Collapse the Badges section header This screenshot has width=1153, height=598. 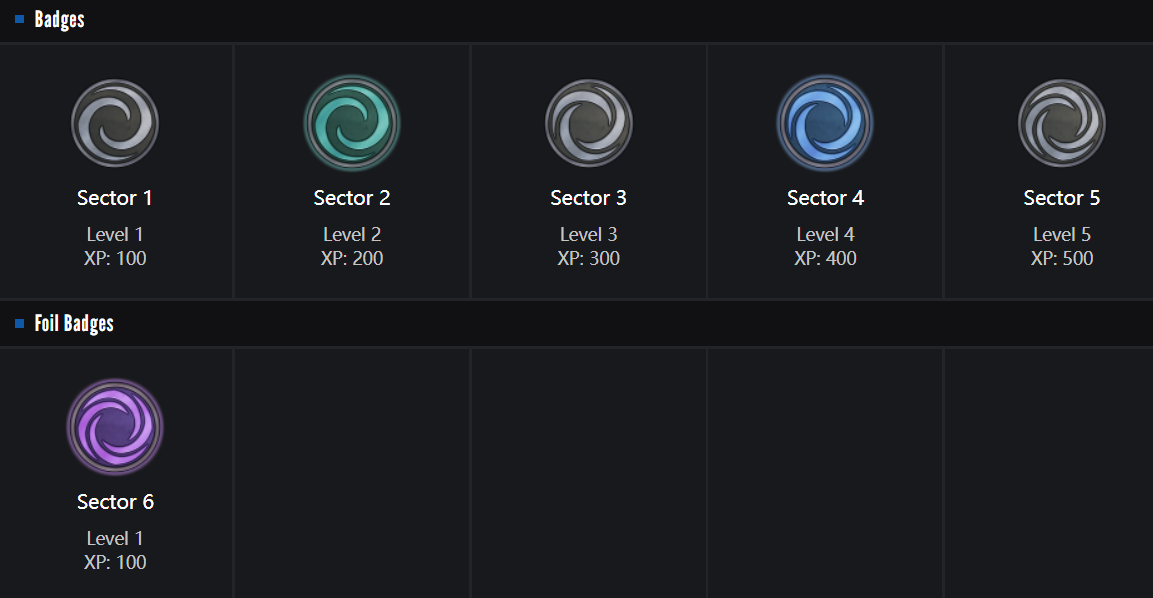pyautogui.click(x=60, y=19)
